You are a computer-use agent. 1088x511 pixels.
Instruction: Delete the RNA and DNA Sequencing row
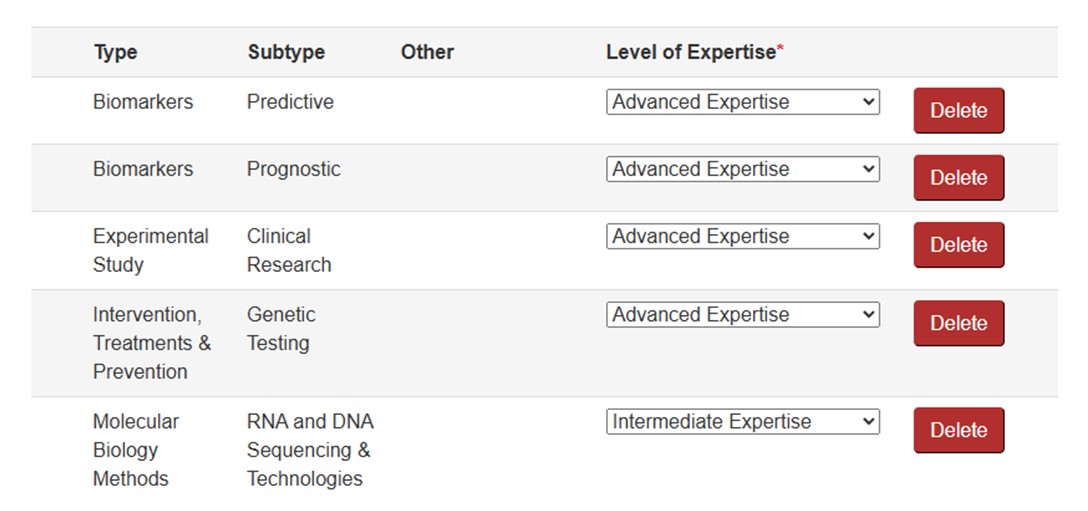point(958,430)
